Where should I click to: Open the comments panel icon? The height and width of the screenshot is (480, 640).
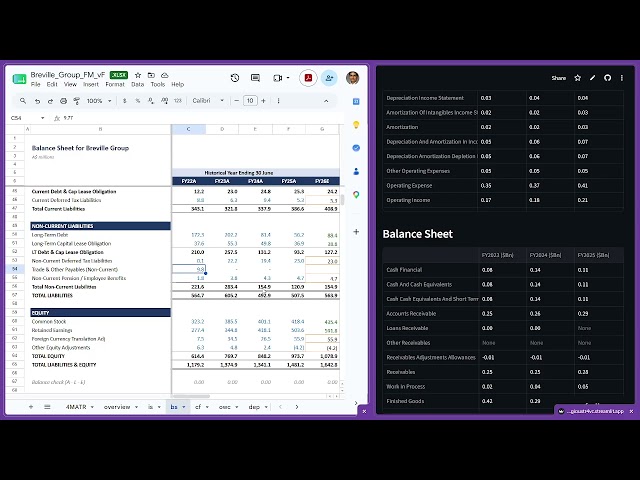coord(256,78)
